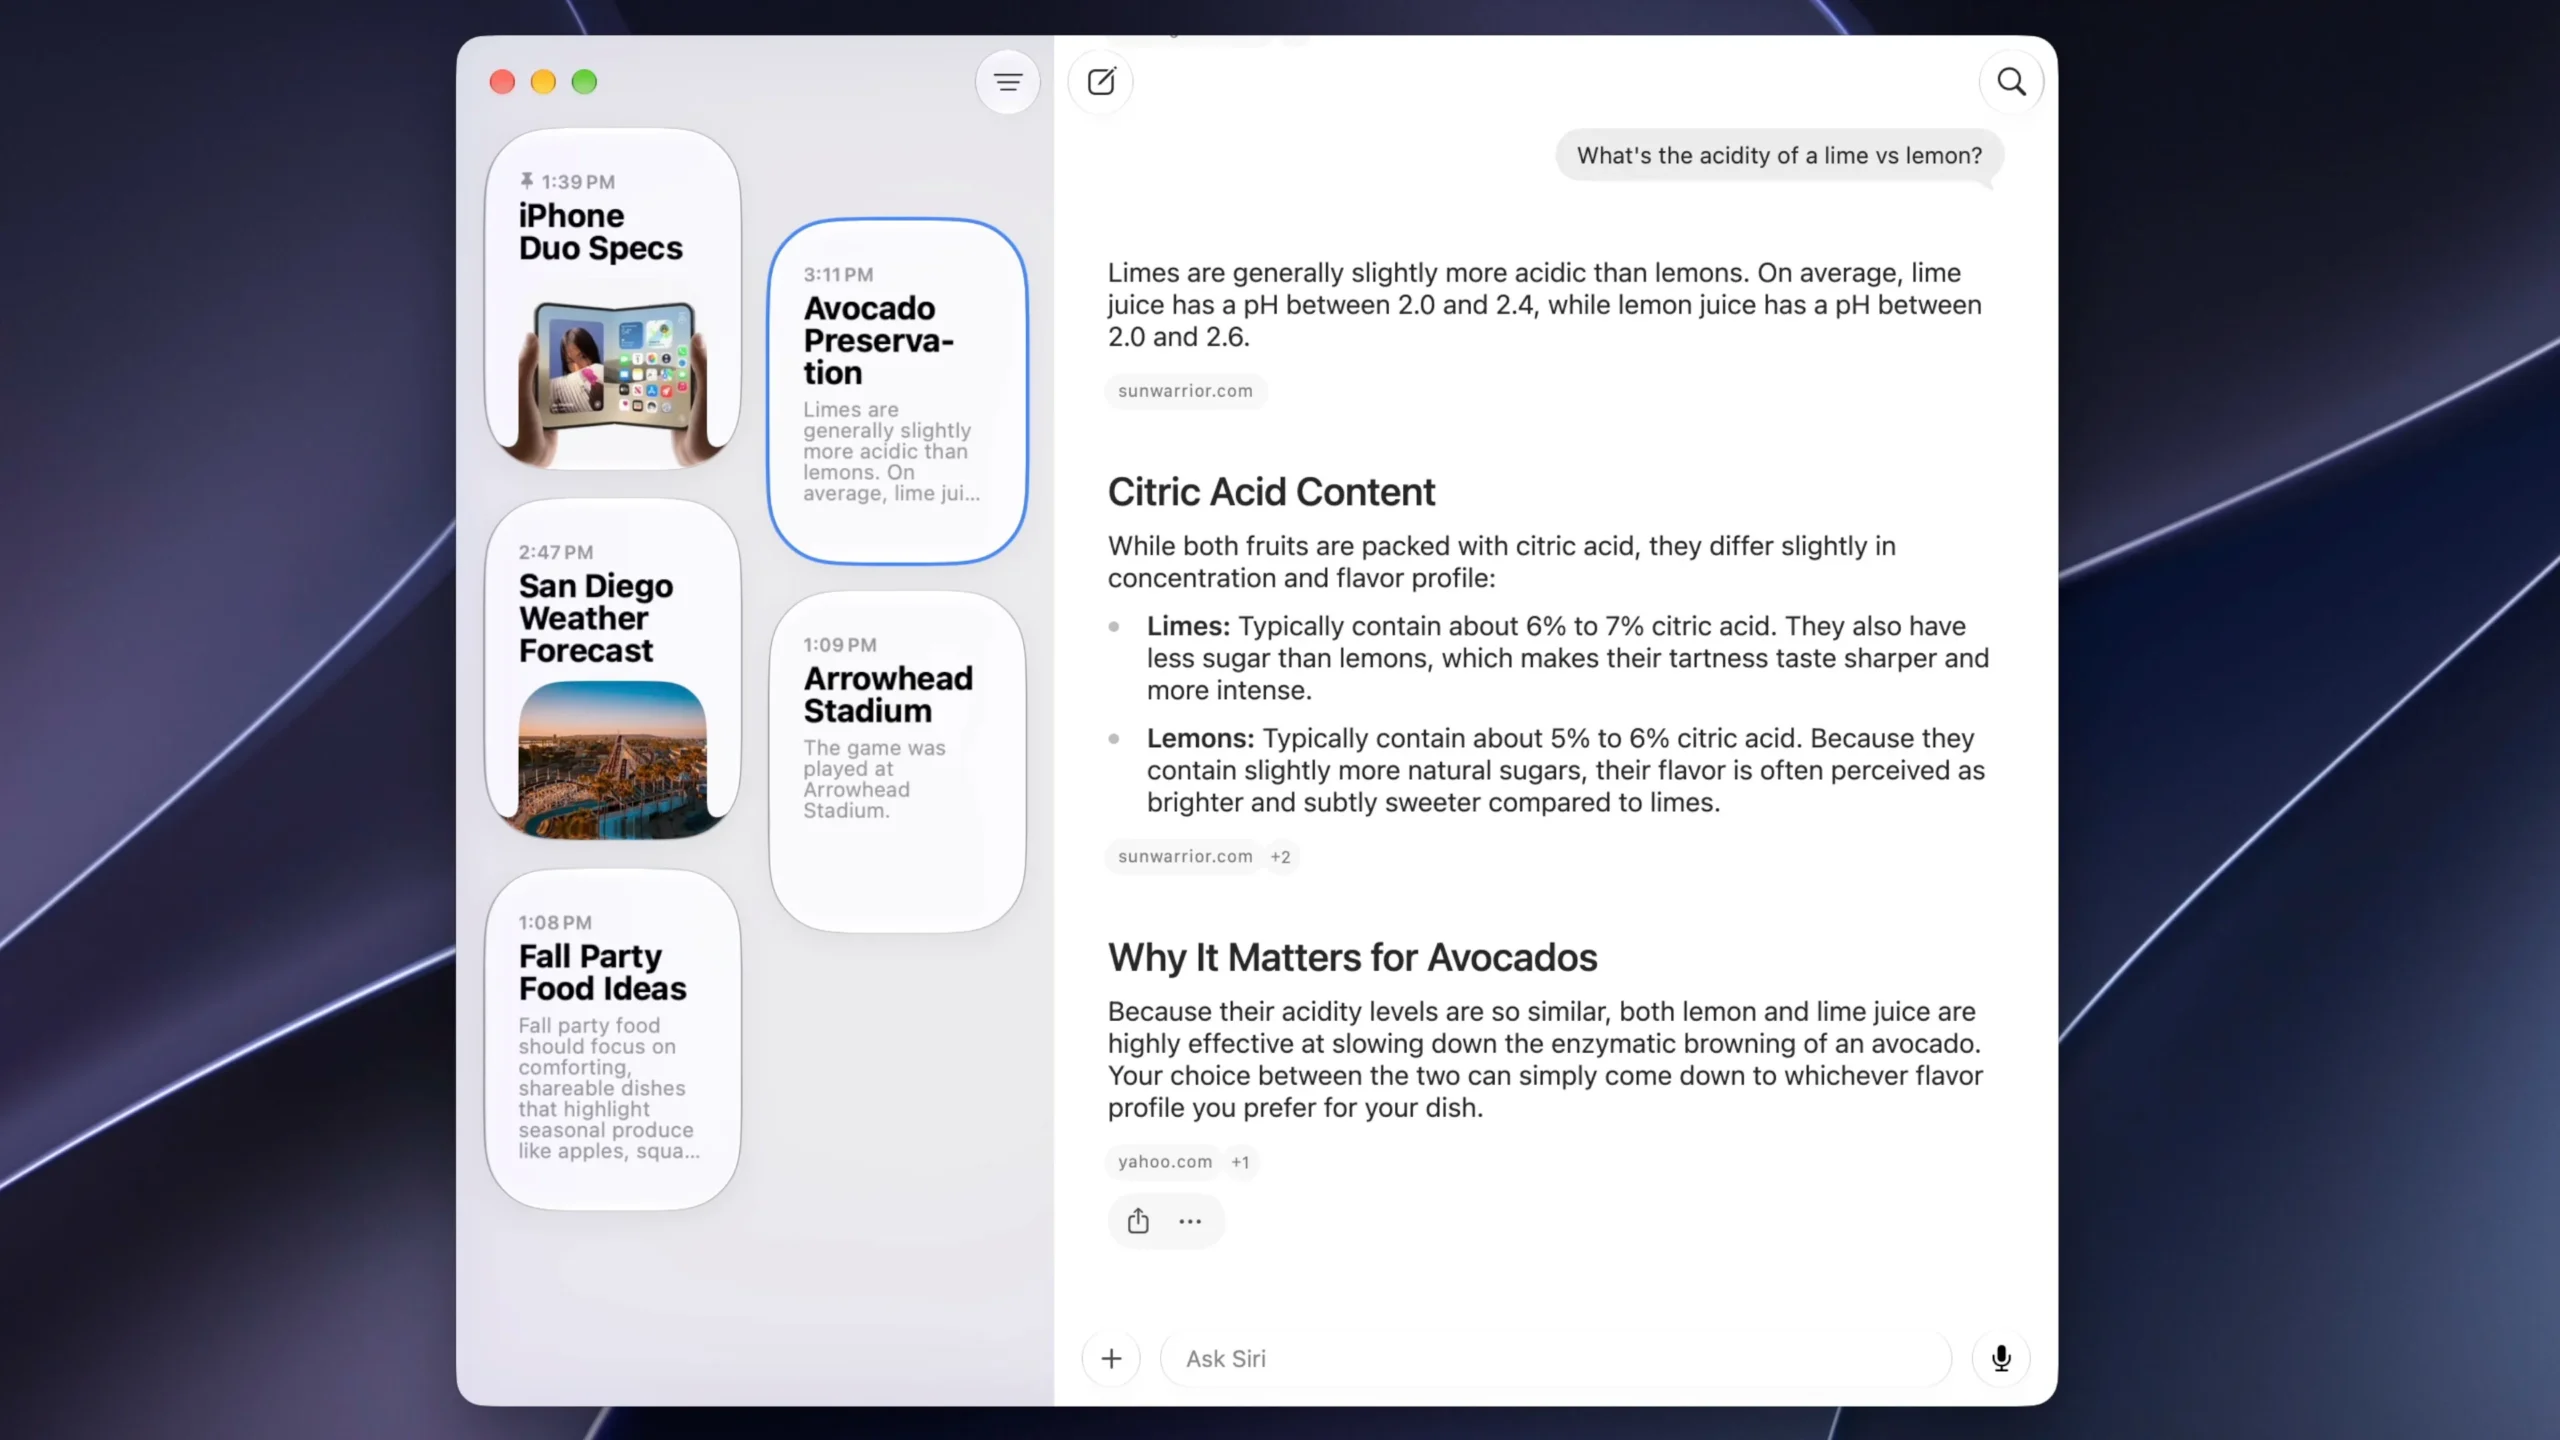Open the yahoo.com source link
The width and height of the screenshot is (2560, 1440).
pos(1165,1162)
